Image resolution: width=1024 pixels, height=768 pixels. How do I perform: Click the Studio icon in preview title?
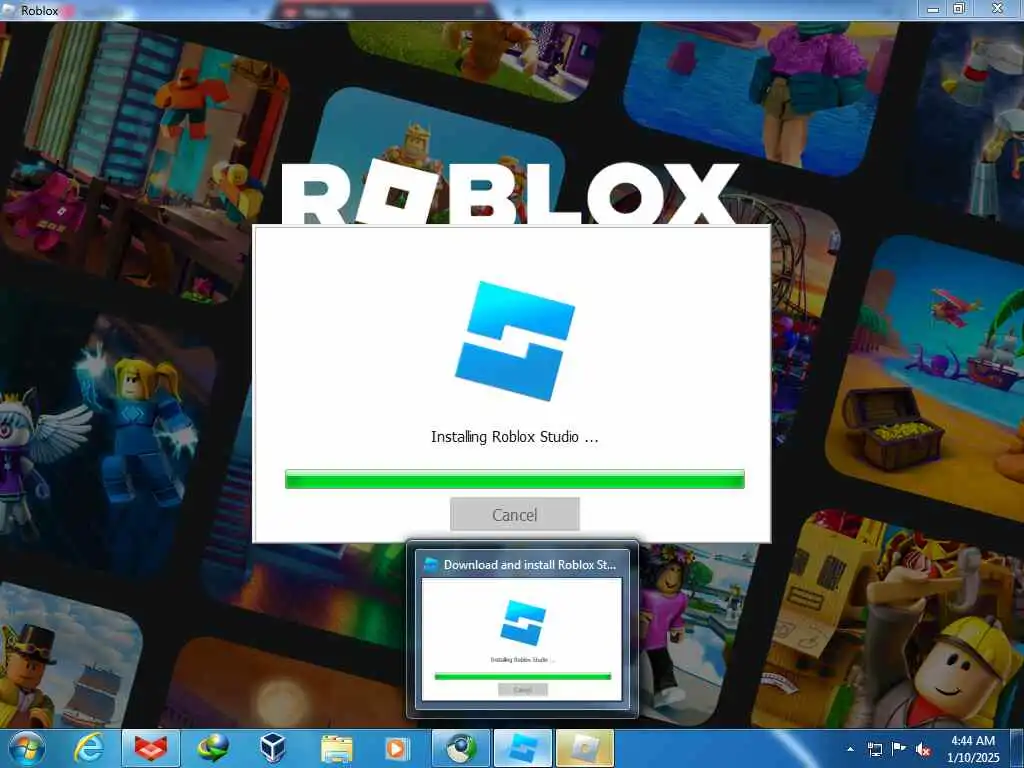pyautogui.click(x=430, y=564)
